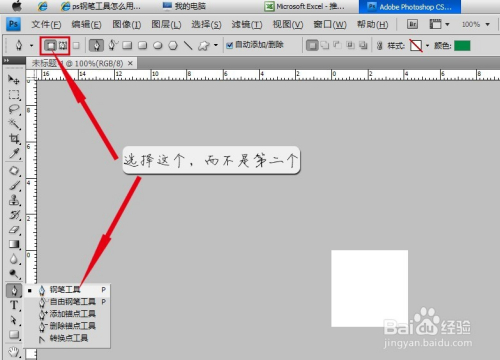Click the Pen tool in toolbox
Viewport: 500px width, 360px height.
click(14, 291)
